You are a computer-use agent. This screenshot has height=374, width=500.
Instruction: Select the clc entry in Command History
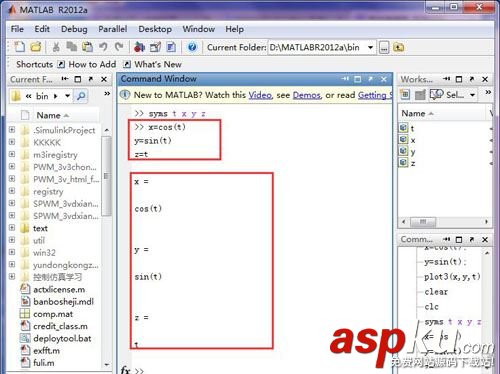[432, 307]
